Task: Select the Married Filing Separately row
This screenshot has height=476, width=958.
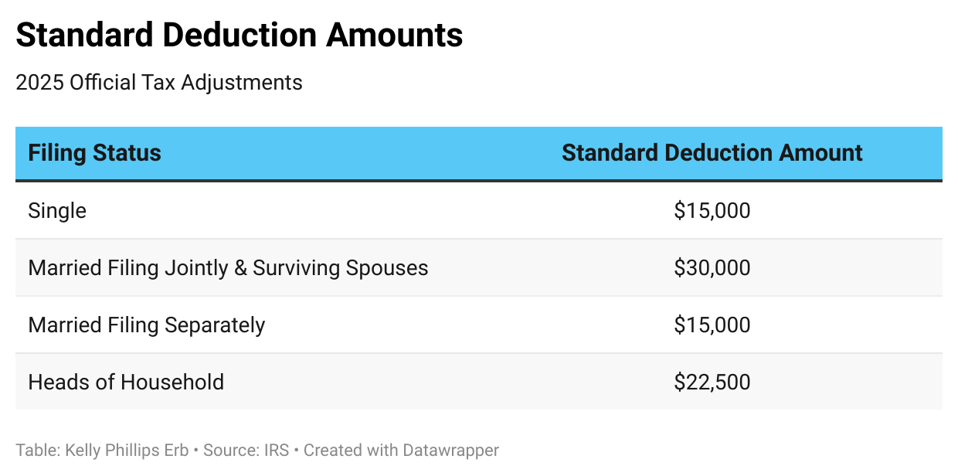Action: pos(478,324)
